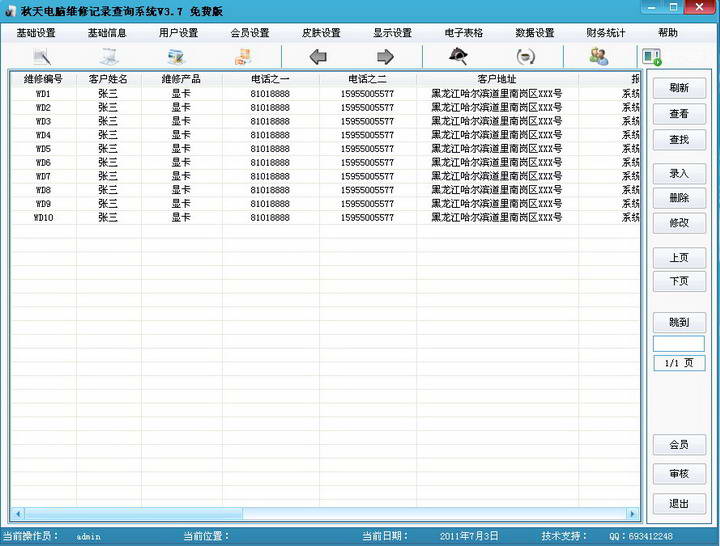Click the 1/1 页 page indicator
Viewport: 720px width, 546px height.
[x=679, y=363]
